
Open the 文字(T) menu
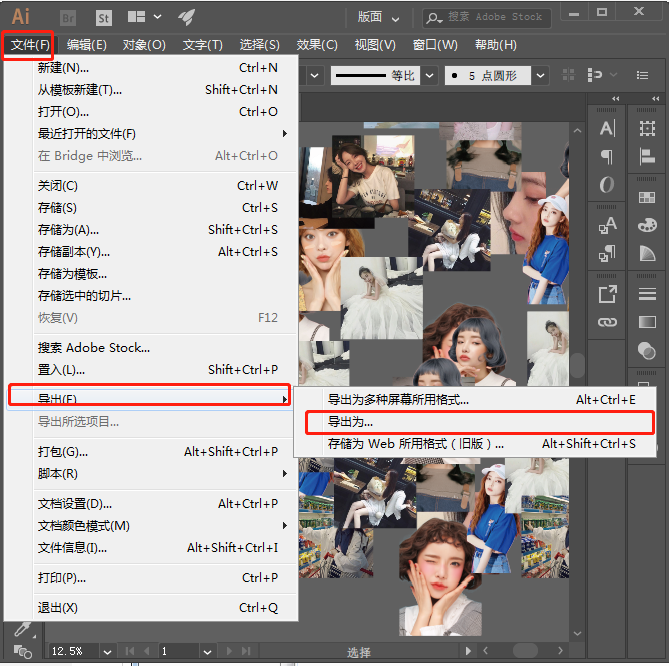(x=203, y=45)
